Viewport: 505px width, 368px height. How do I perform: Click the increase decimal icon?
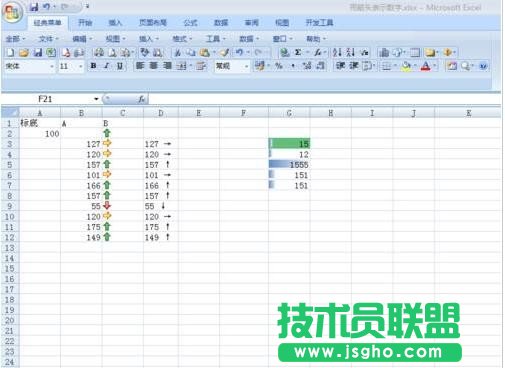(307, 66)
